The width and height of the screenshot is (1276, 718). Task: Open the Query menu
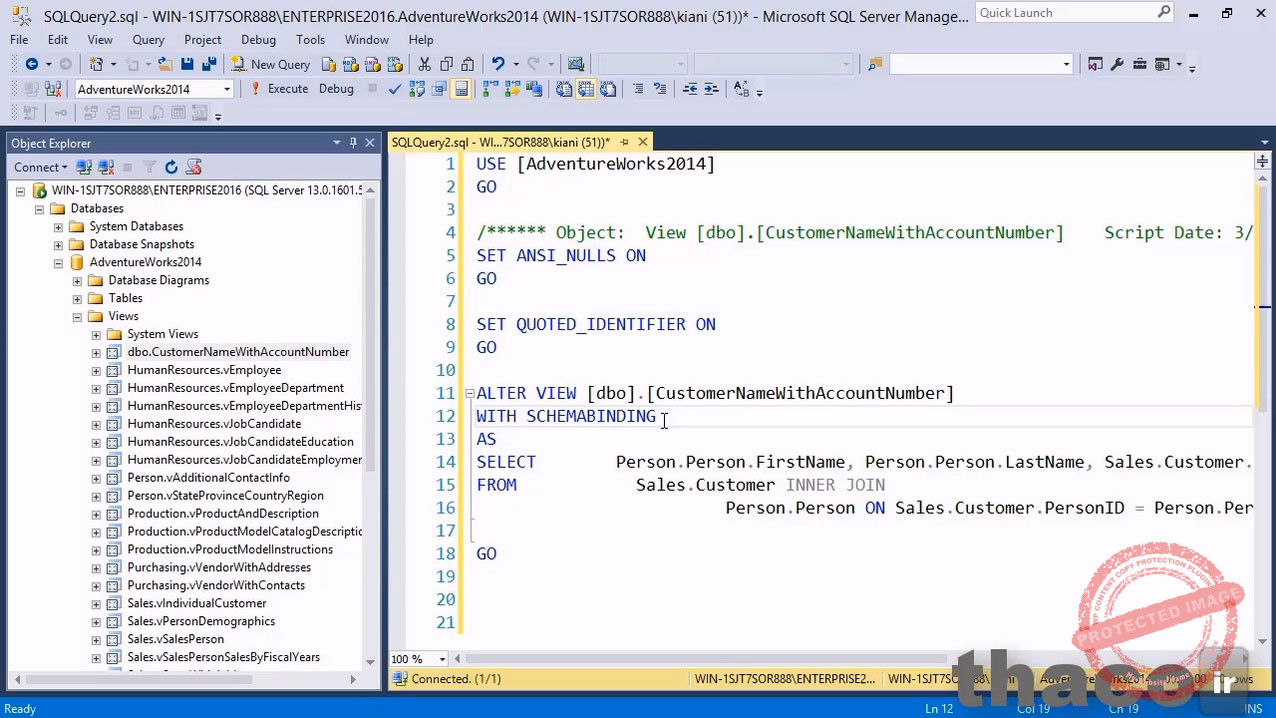tap(148, 40)
